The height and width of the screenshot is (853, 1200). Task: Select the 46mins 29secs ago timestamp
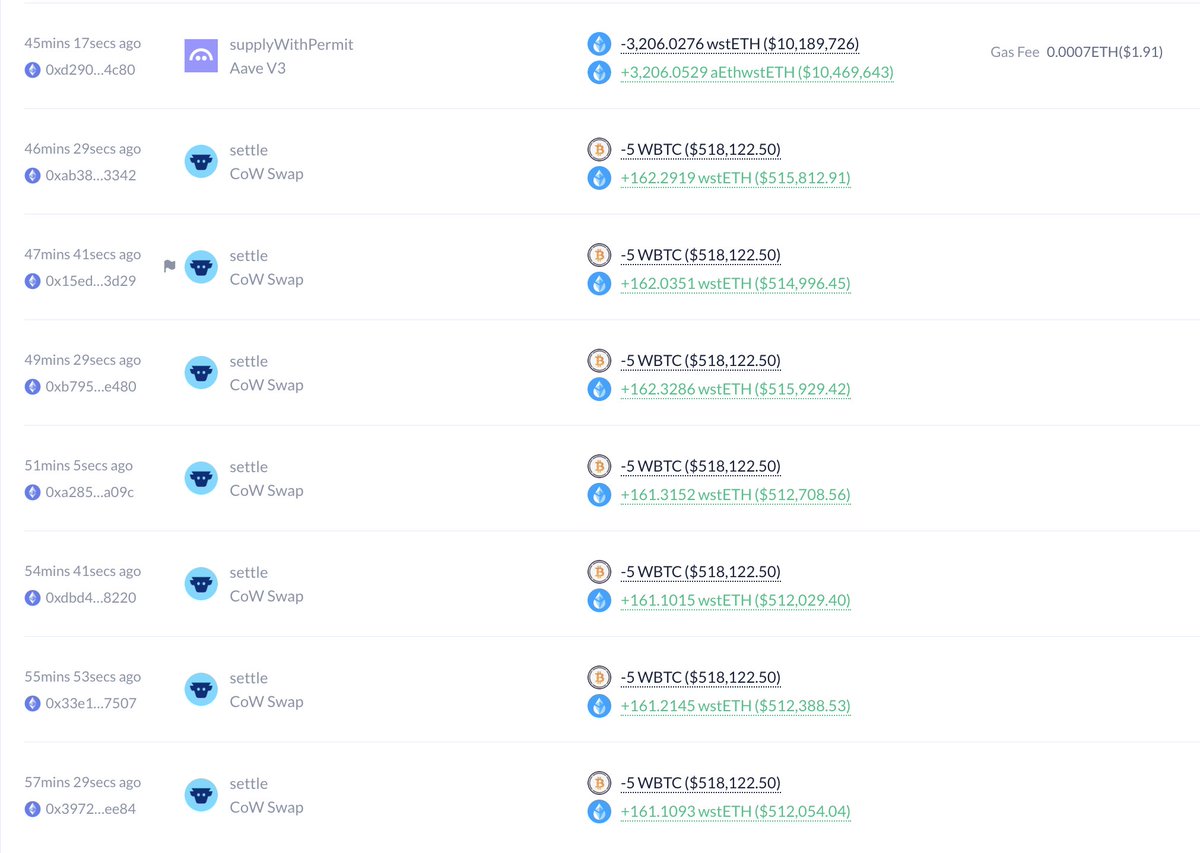pos(83,149)
